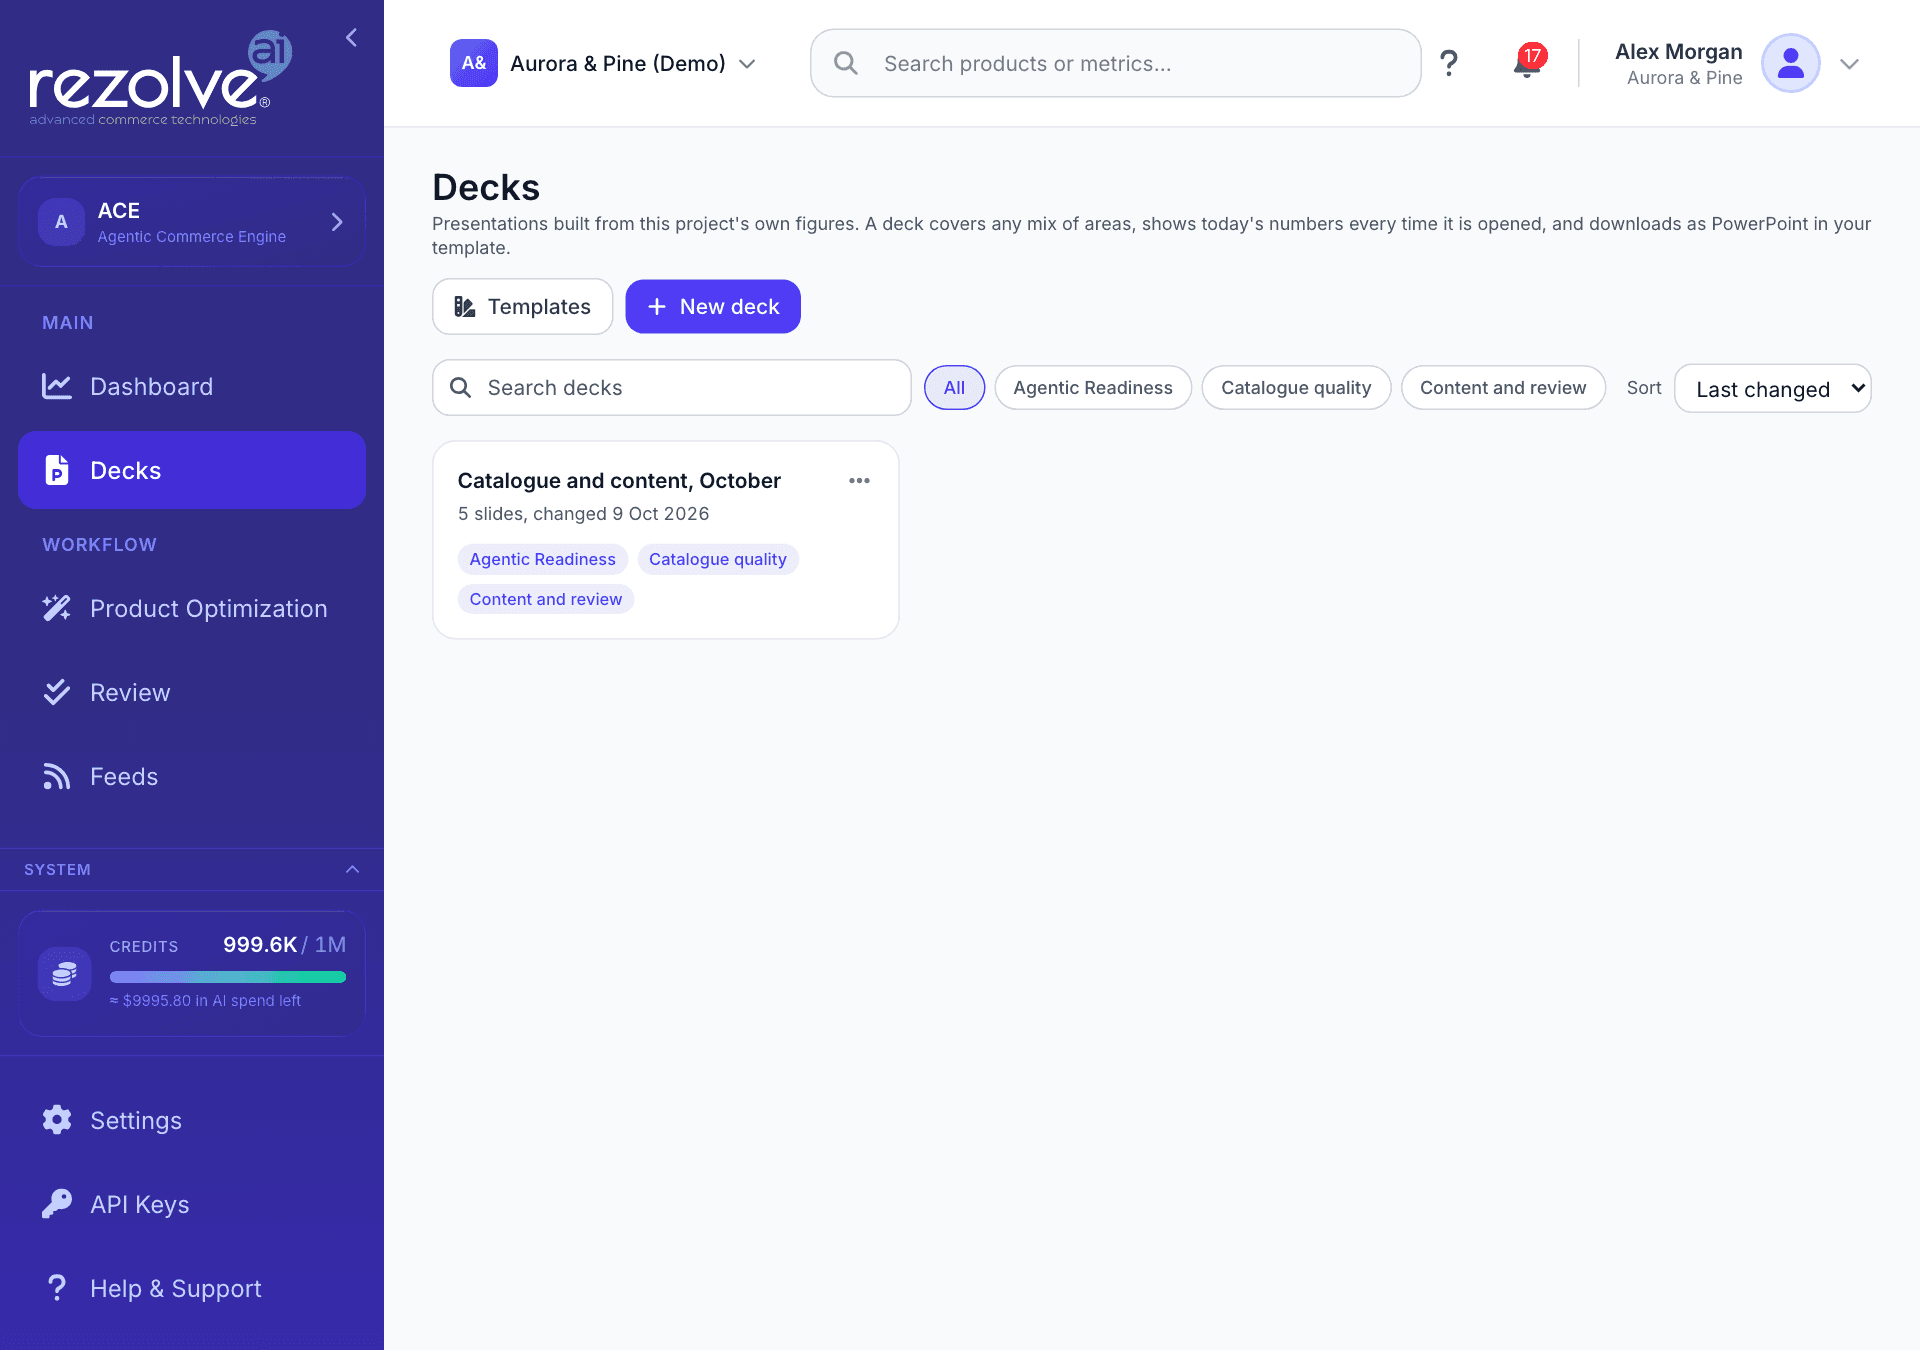Open the help question mark icon in header
Image resolution: width=1920 pixels, height=1350 pixels.
[1448, 63]
